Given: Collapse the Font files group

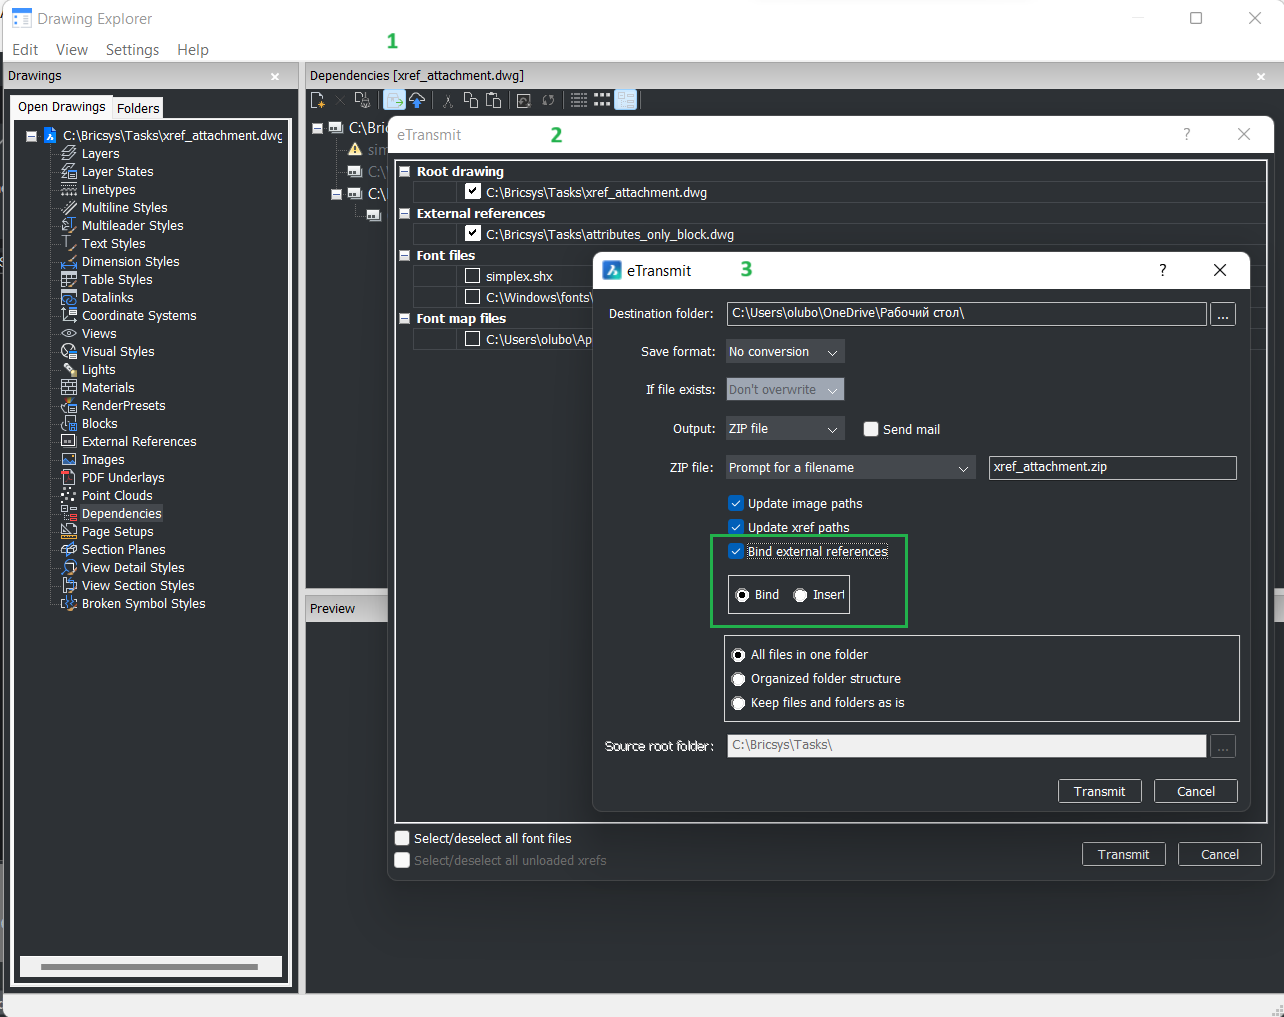Looking at the screenshot, I should (x=405, y=255).
